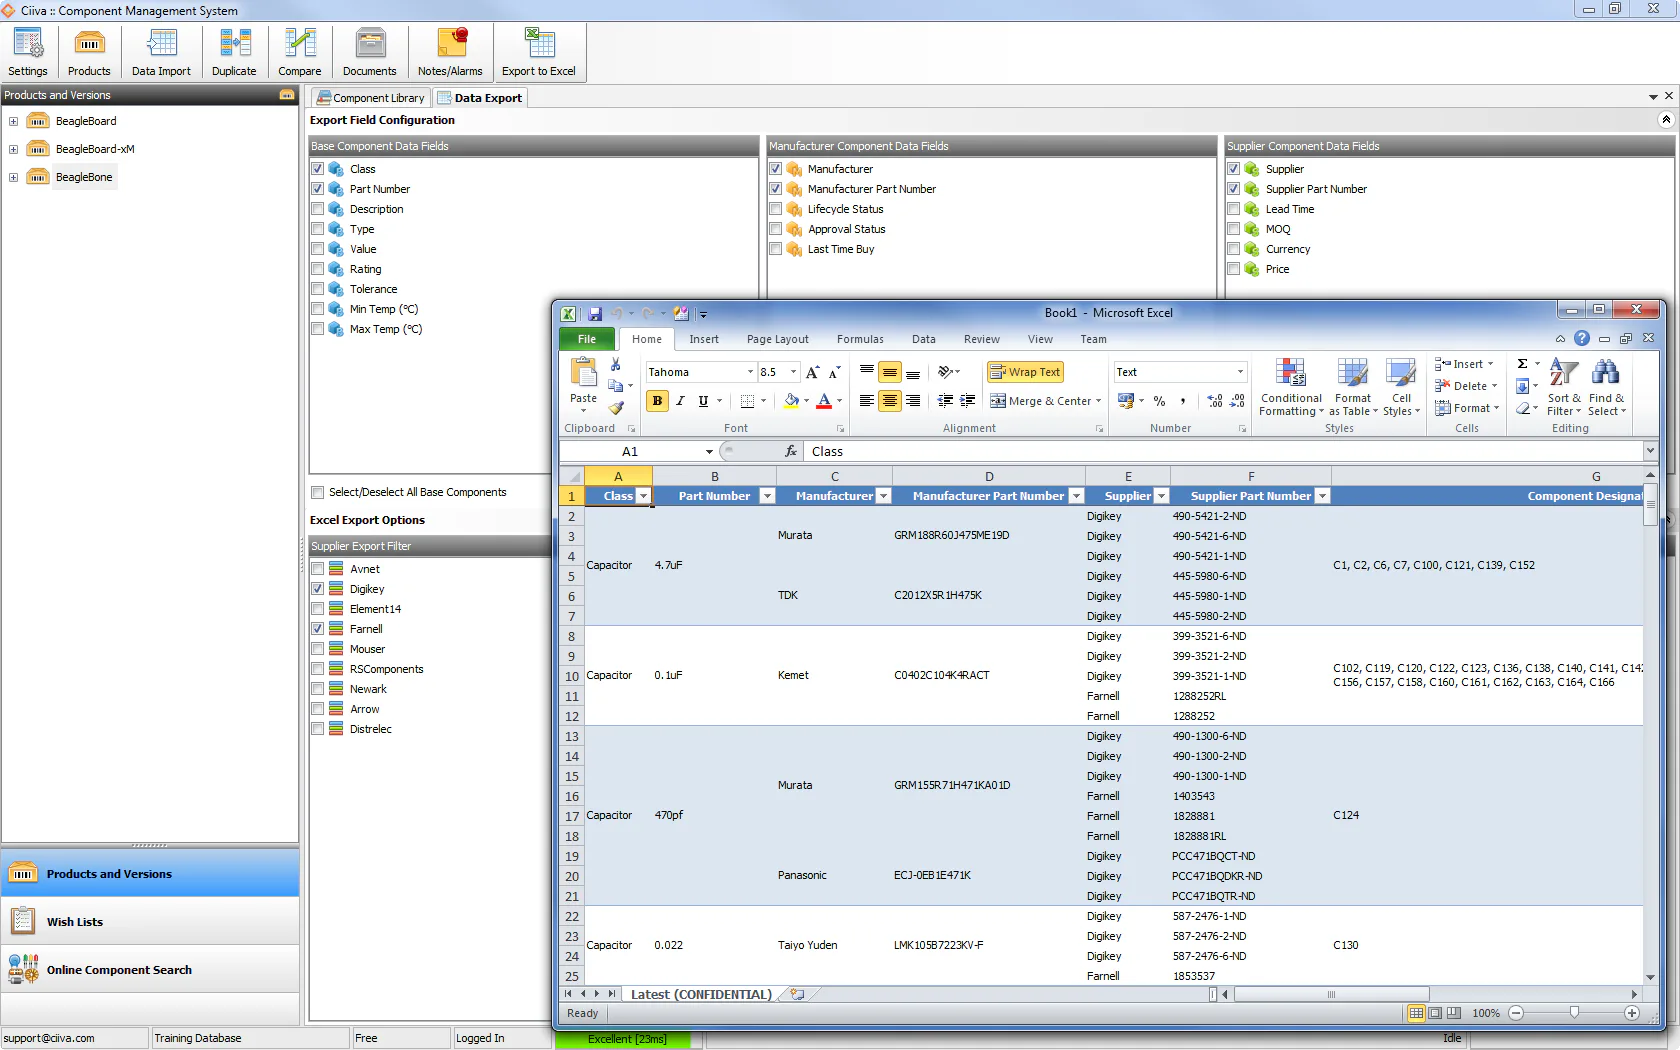Image resolution: width=1680 pixels, height=1050 pixels.
Task: Uncheck the Class data field checkbox
Action: click(x=318, y=169)
